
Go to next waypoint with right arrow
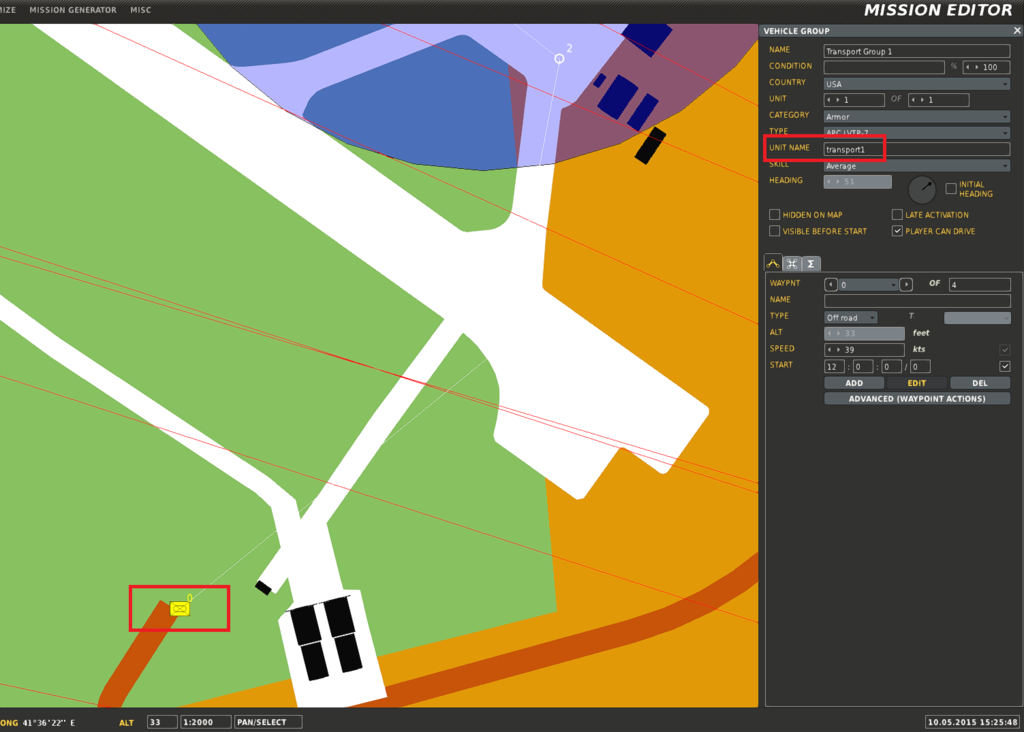coord(906,285)
